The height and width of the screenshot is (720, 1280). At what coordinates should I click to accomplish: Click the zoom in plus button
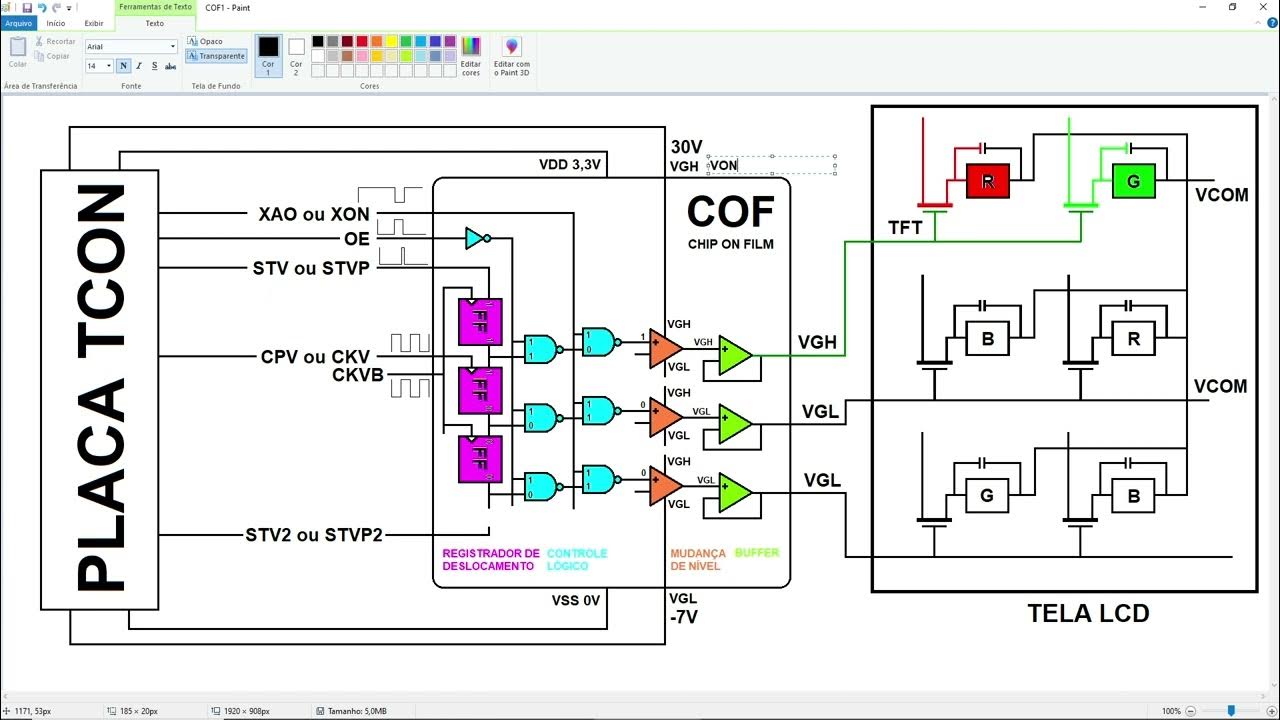point(1270,711)
